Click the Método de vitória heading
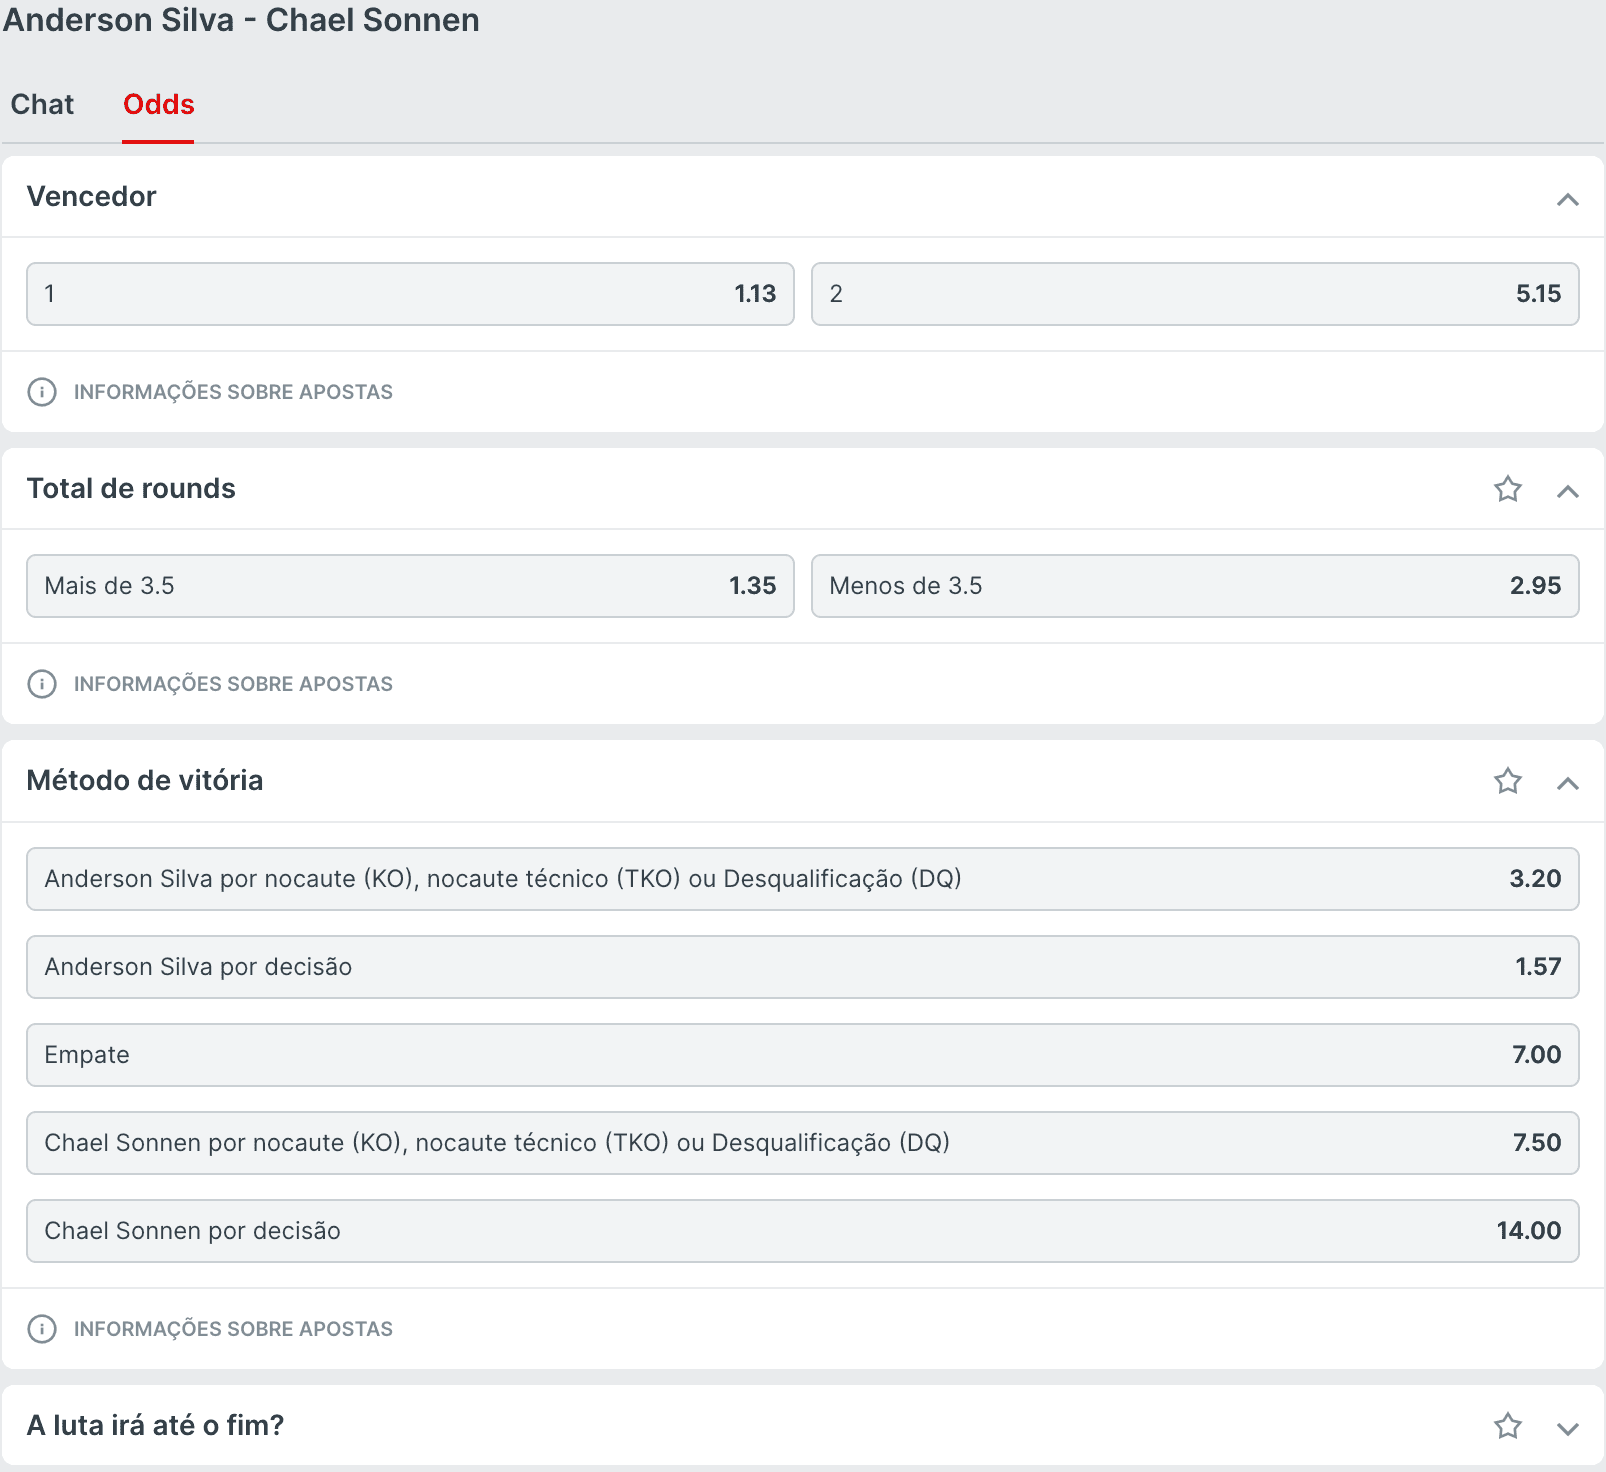Image resolution: width=1606 pixels, height=1472 pixels. pyautogui.click(x=145, y=780)
